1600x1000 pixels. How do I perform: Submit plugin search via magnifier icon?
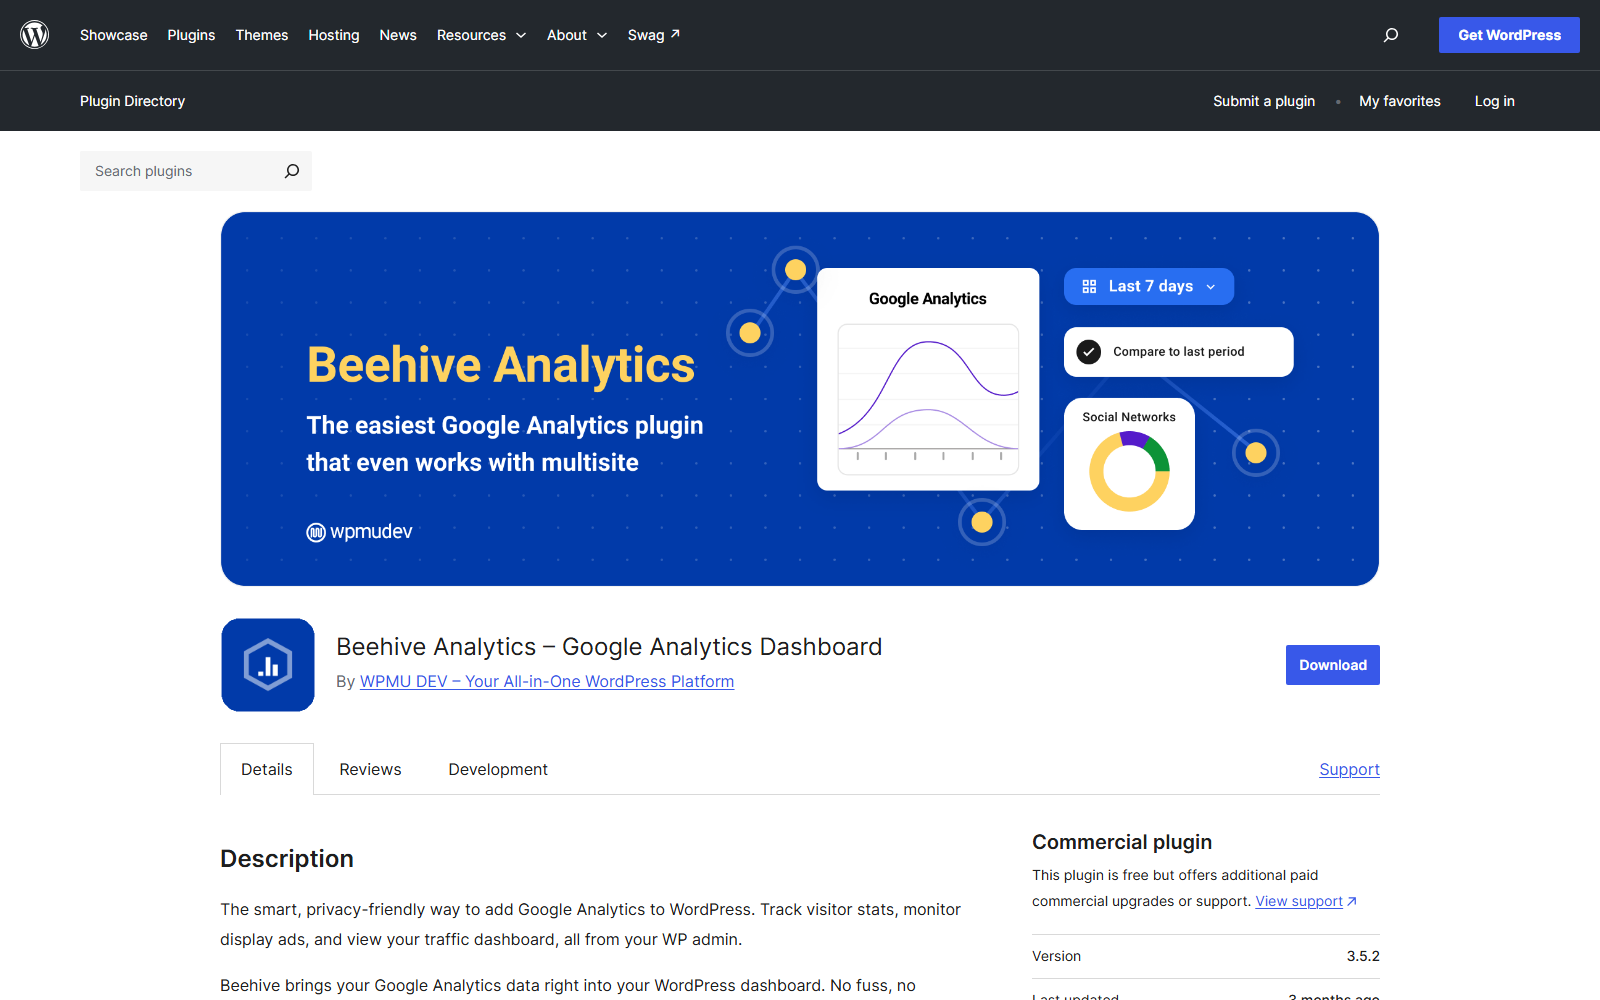(291, 171)
